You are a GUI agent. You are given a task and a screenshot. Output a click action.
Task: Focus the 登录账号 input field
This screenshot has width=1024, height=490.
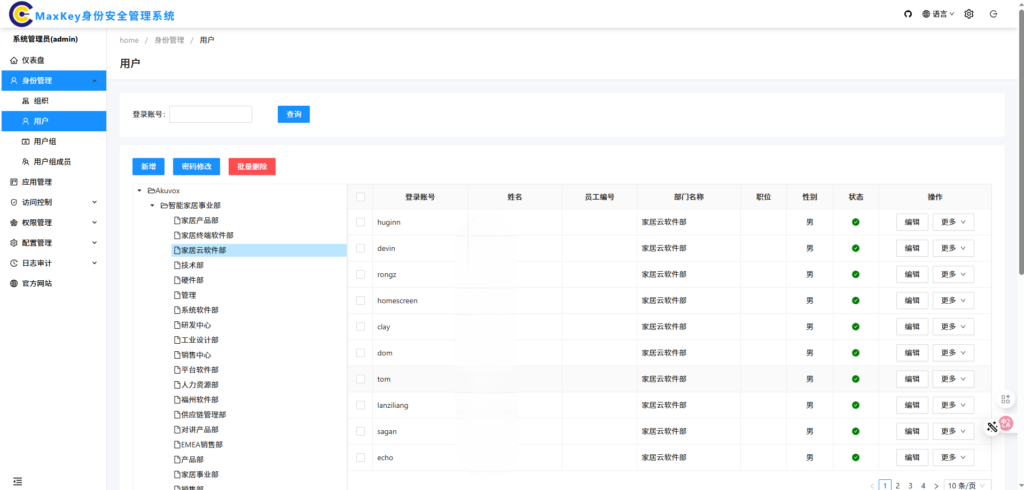pos(210,114)
